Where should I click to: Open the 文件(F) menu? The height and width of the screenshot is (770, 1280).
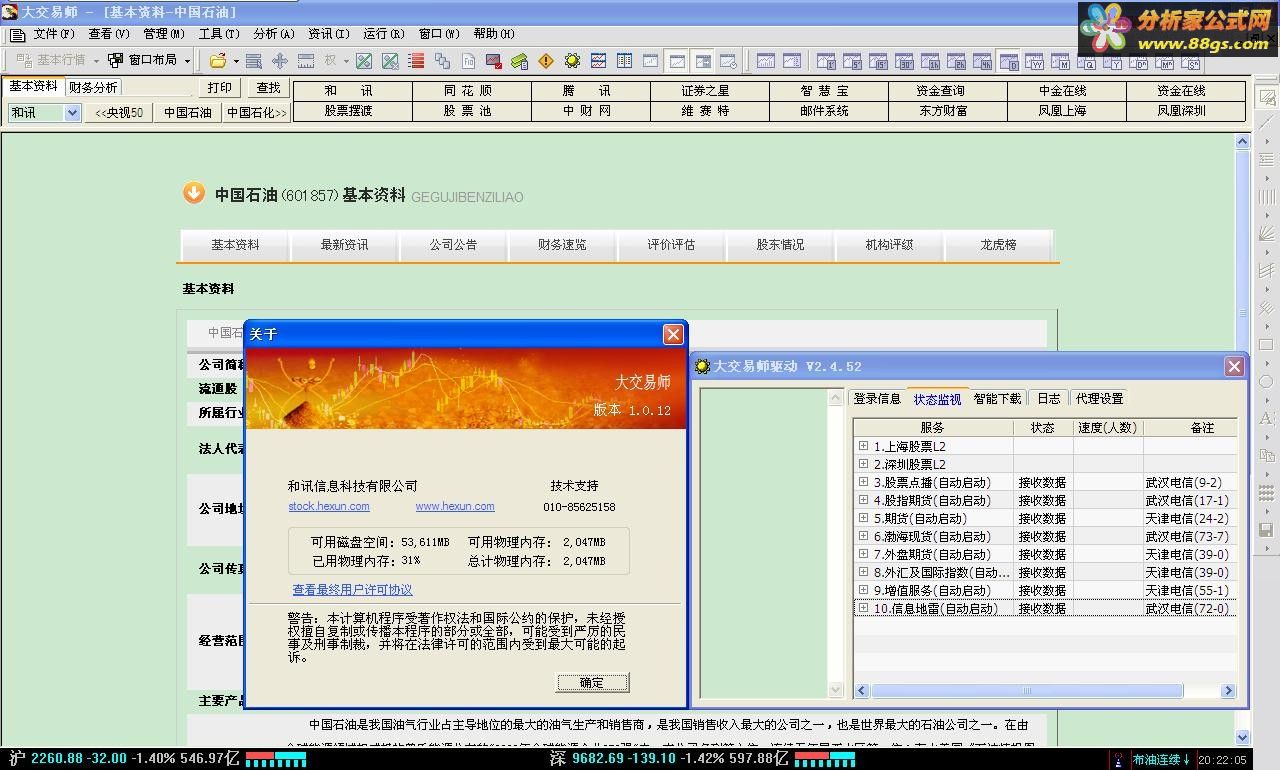[x=53, y=34]
